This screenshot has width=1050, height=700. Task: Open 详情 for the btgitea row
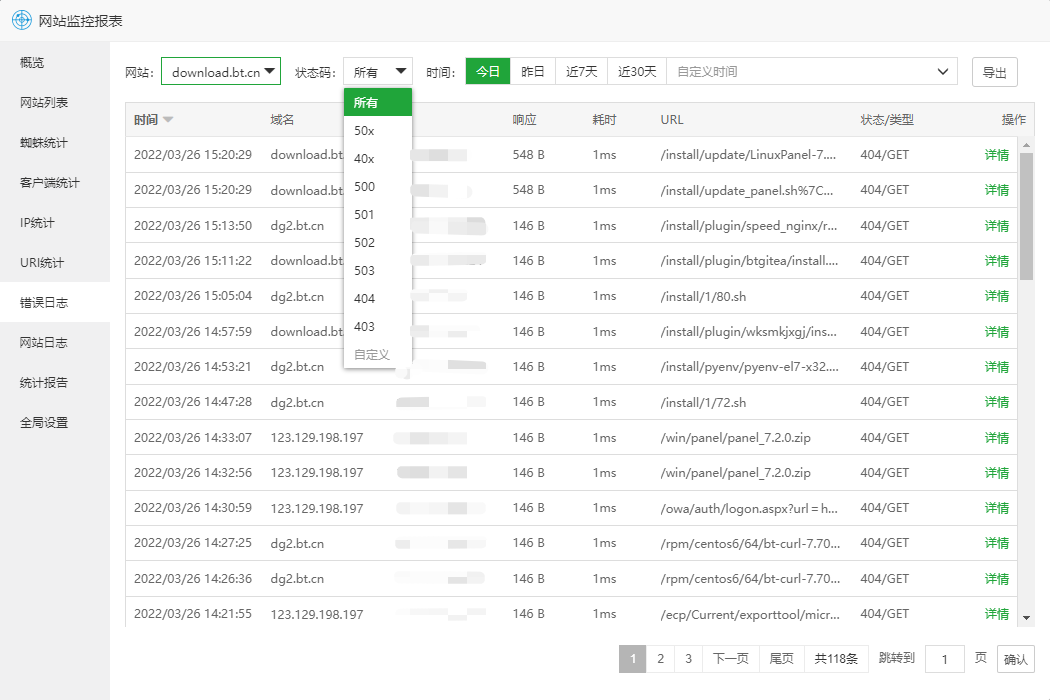(x=996, y=261)
